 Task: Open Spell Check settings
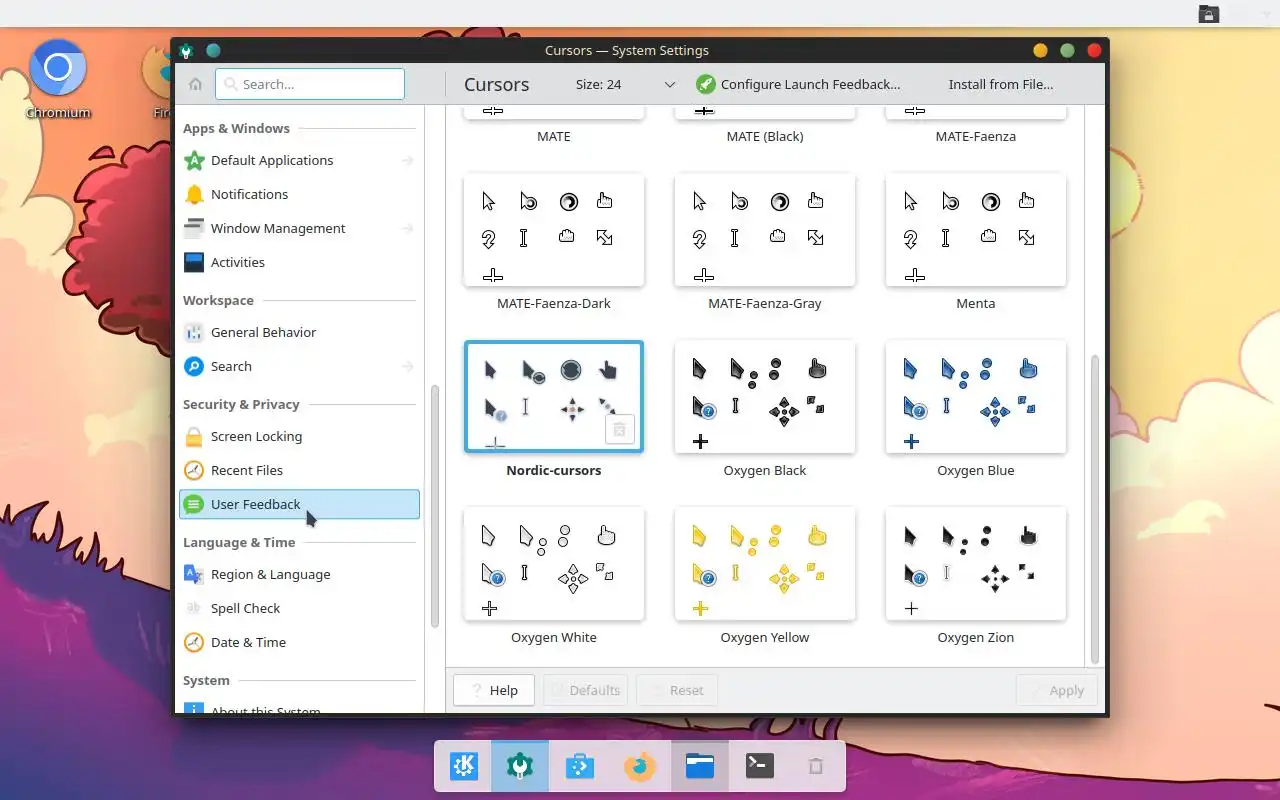299,608
